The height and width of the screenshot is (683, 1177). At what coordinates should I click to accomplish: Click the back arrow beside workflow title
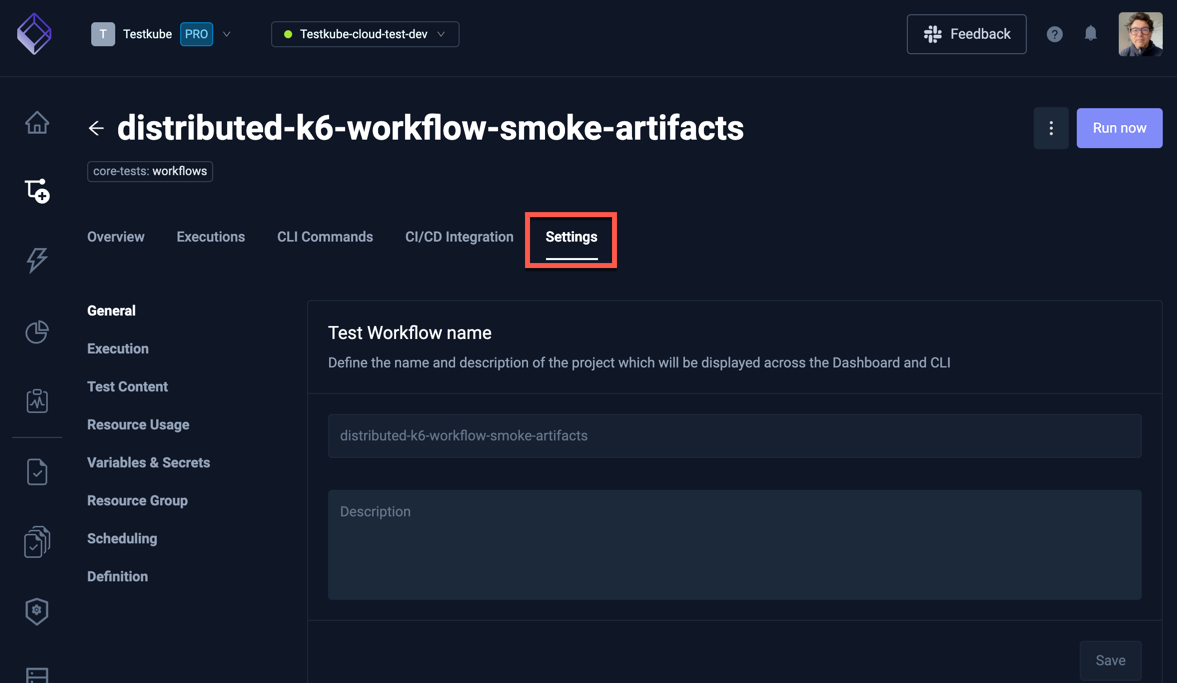coord(96,128)
